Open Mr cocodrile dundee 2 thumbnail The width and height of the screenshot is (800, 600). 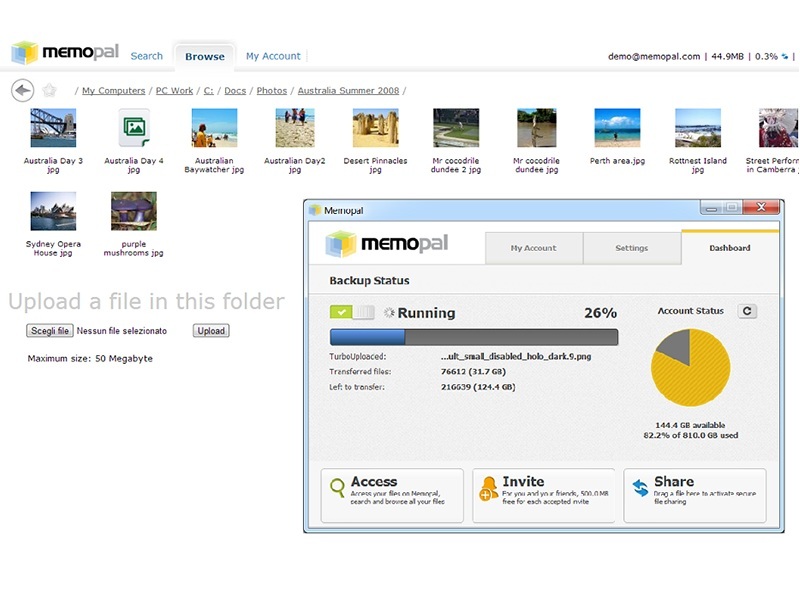[456, 128]
